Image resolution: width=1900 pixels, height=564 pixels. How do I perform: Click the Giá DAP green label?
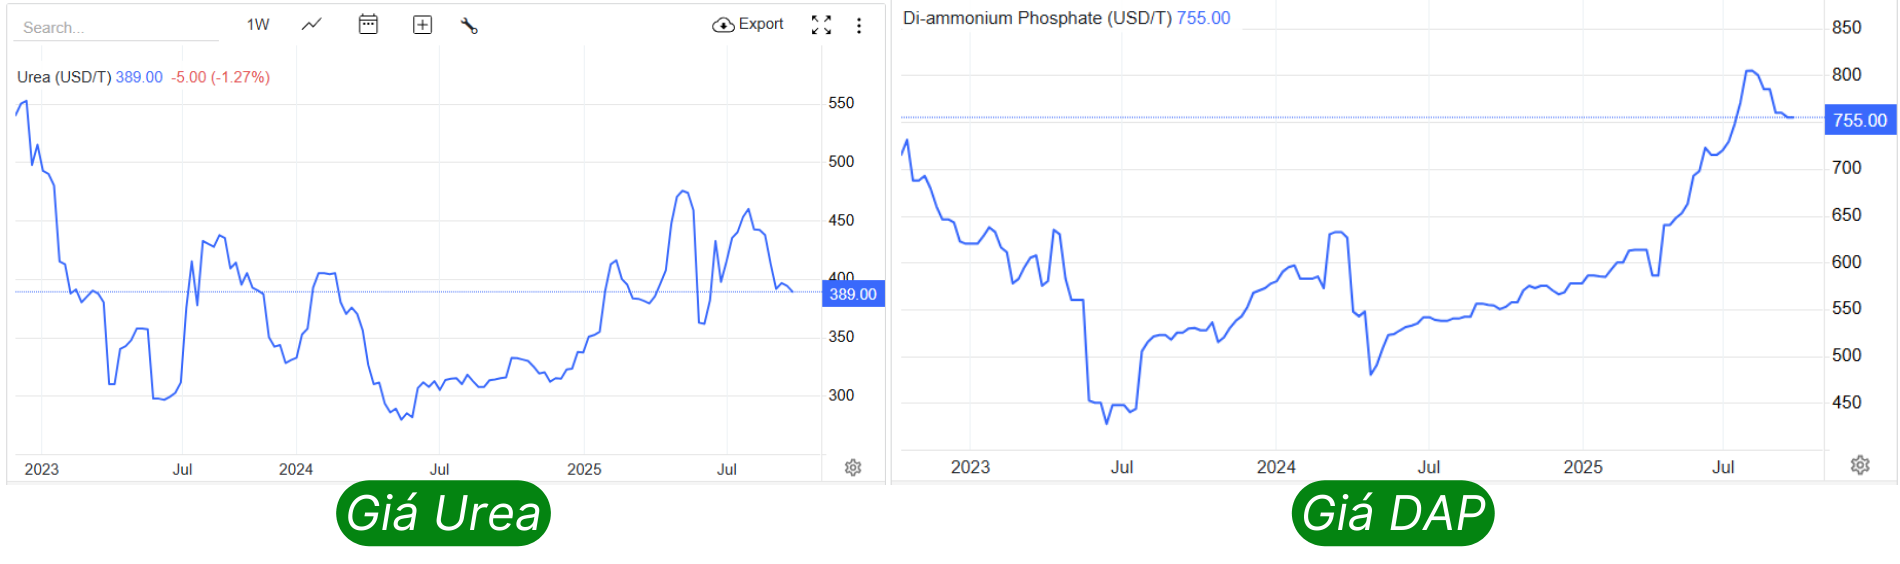click(1392, 513)
